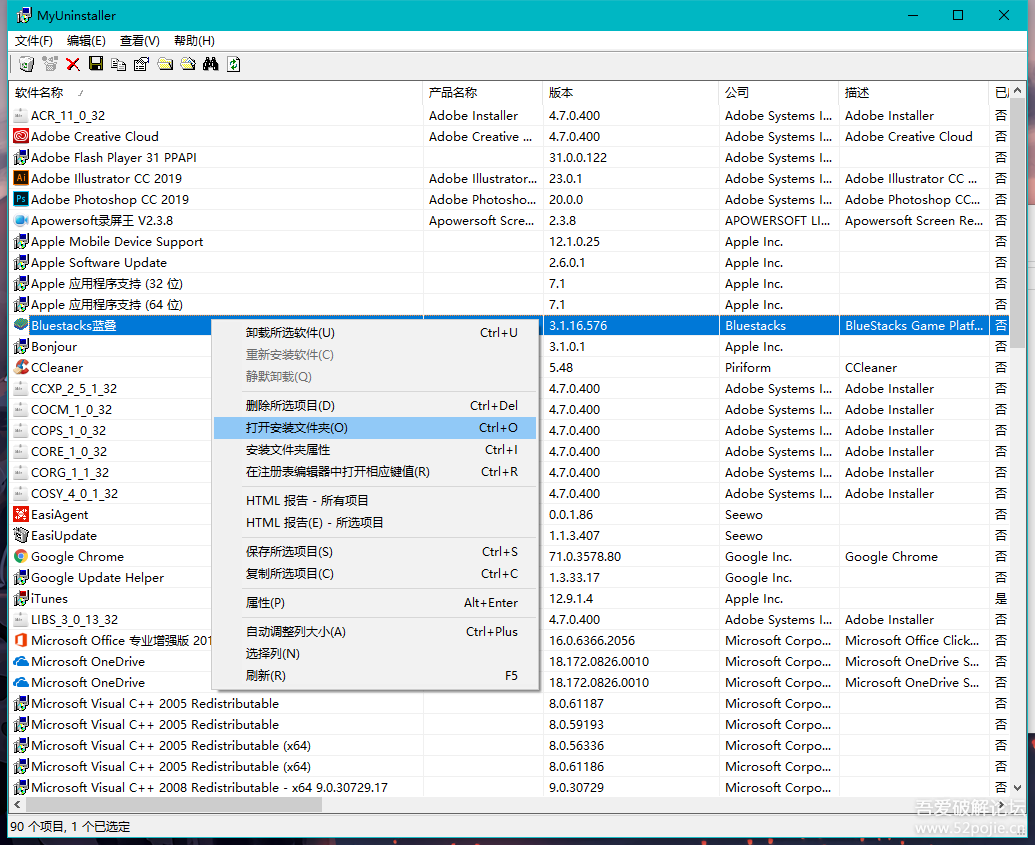Click the BlueStacks Game Platf... description cell
1035x845 pixels.
[914, 325]
